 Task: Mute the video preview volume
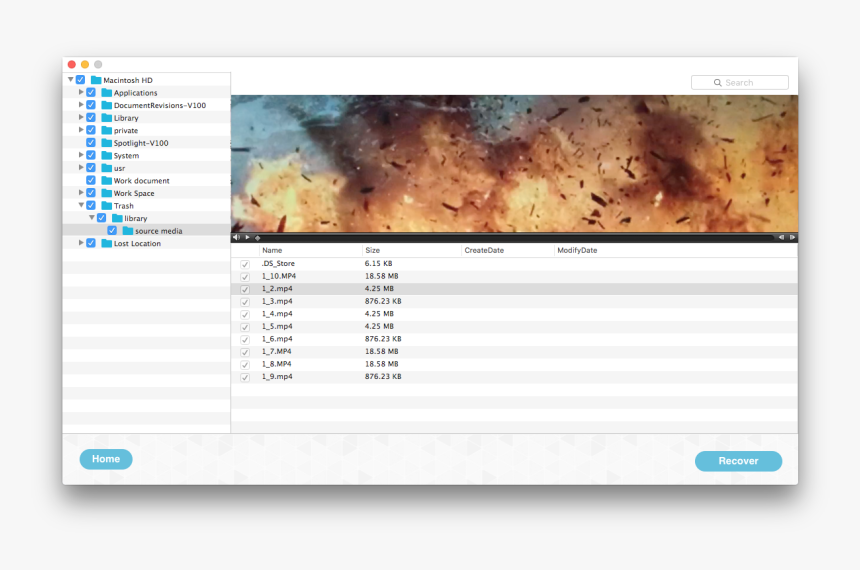(236, 238)
